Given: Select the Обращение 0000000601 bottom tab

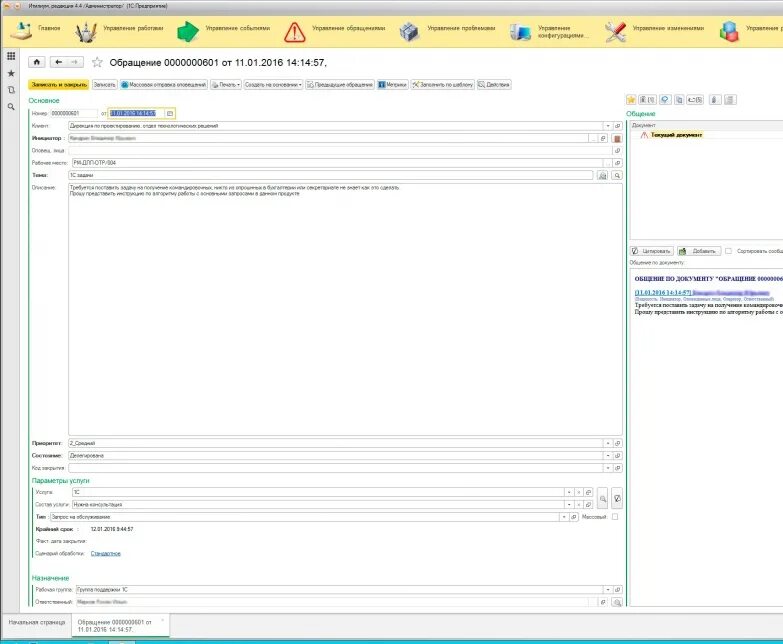Looking at the screenshot, I should 120,626.
